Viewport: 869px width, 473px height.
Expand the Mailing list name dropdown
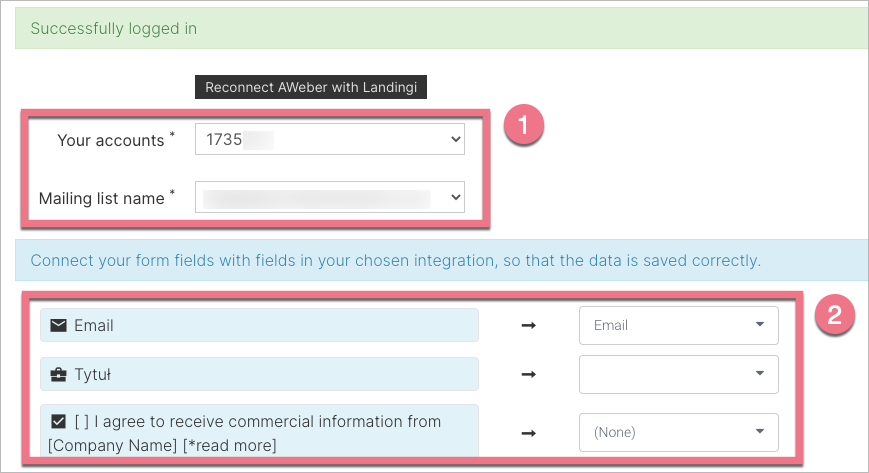tap(330, 198)
